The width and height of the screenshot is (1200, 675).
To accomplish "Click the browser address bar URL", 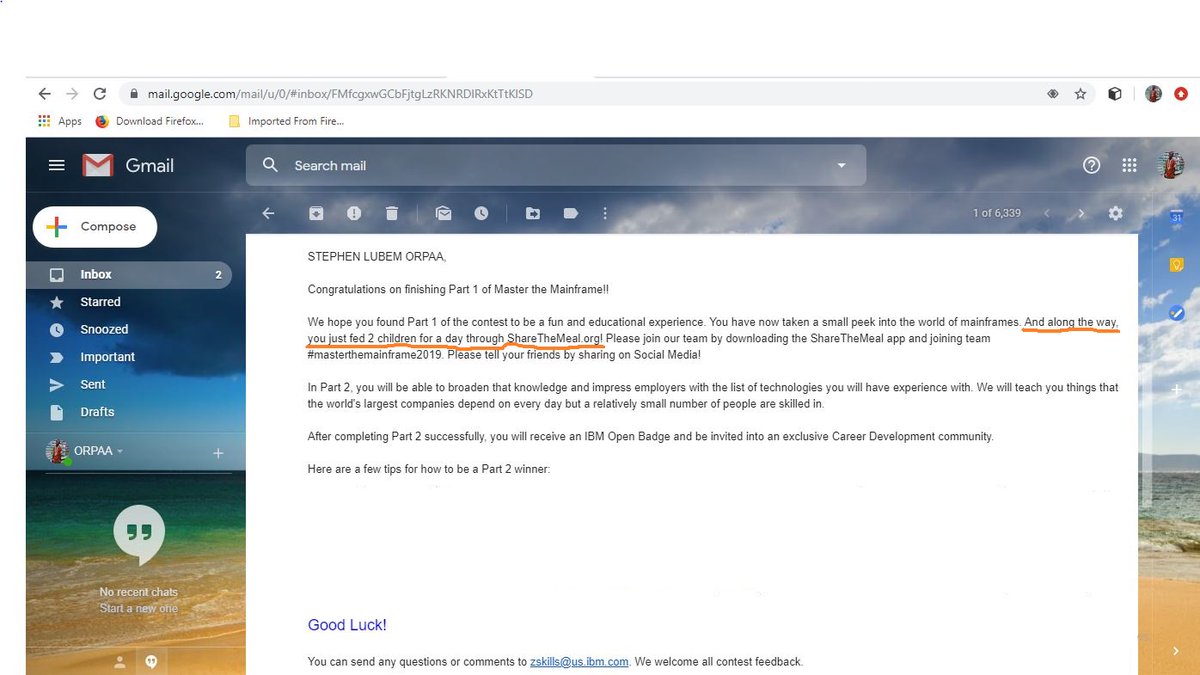I will (340, 94).
